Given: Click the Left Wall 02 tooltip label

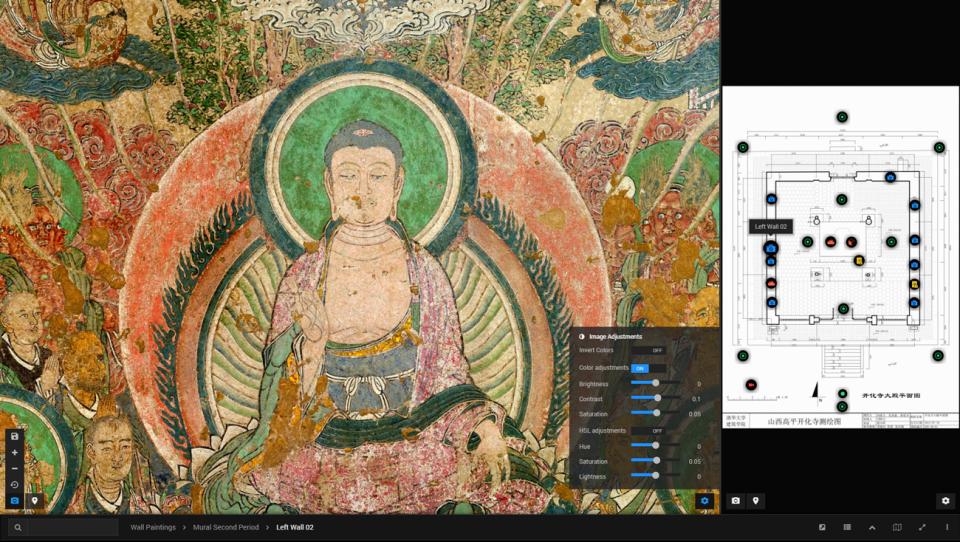Looking at the screenshot, I should (x=771, y=227).
